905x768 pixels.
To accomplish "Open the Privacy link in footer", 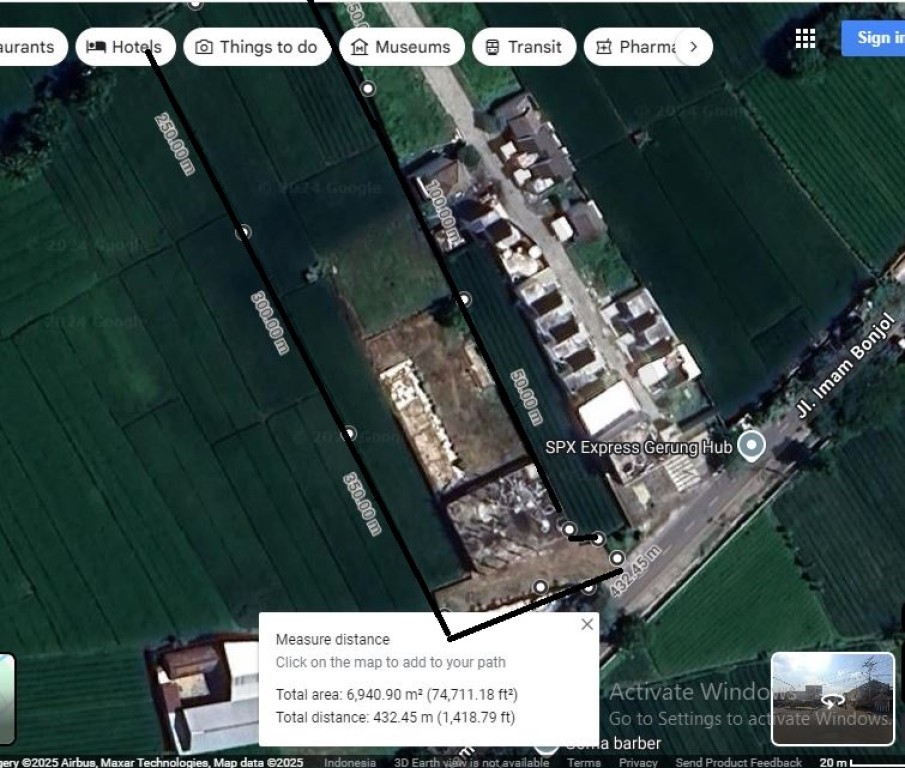I will coord(637,762).
